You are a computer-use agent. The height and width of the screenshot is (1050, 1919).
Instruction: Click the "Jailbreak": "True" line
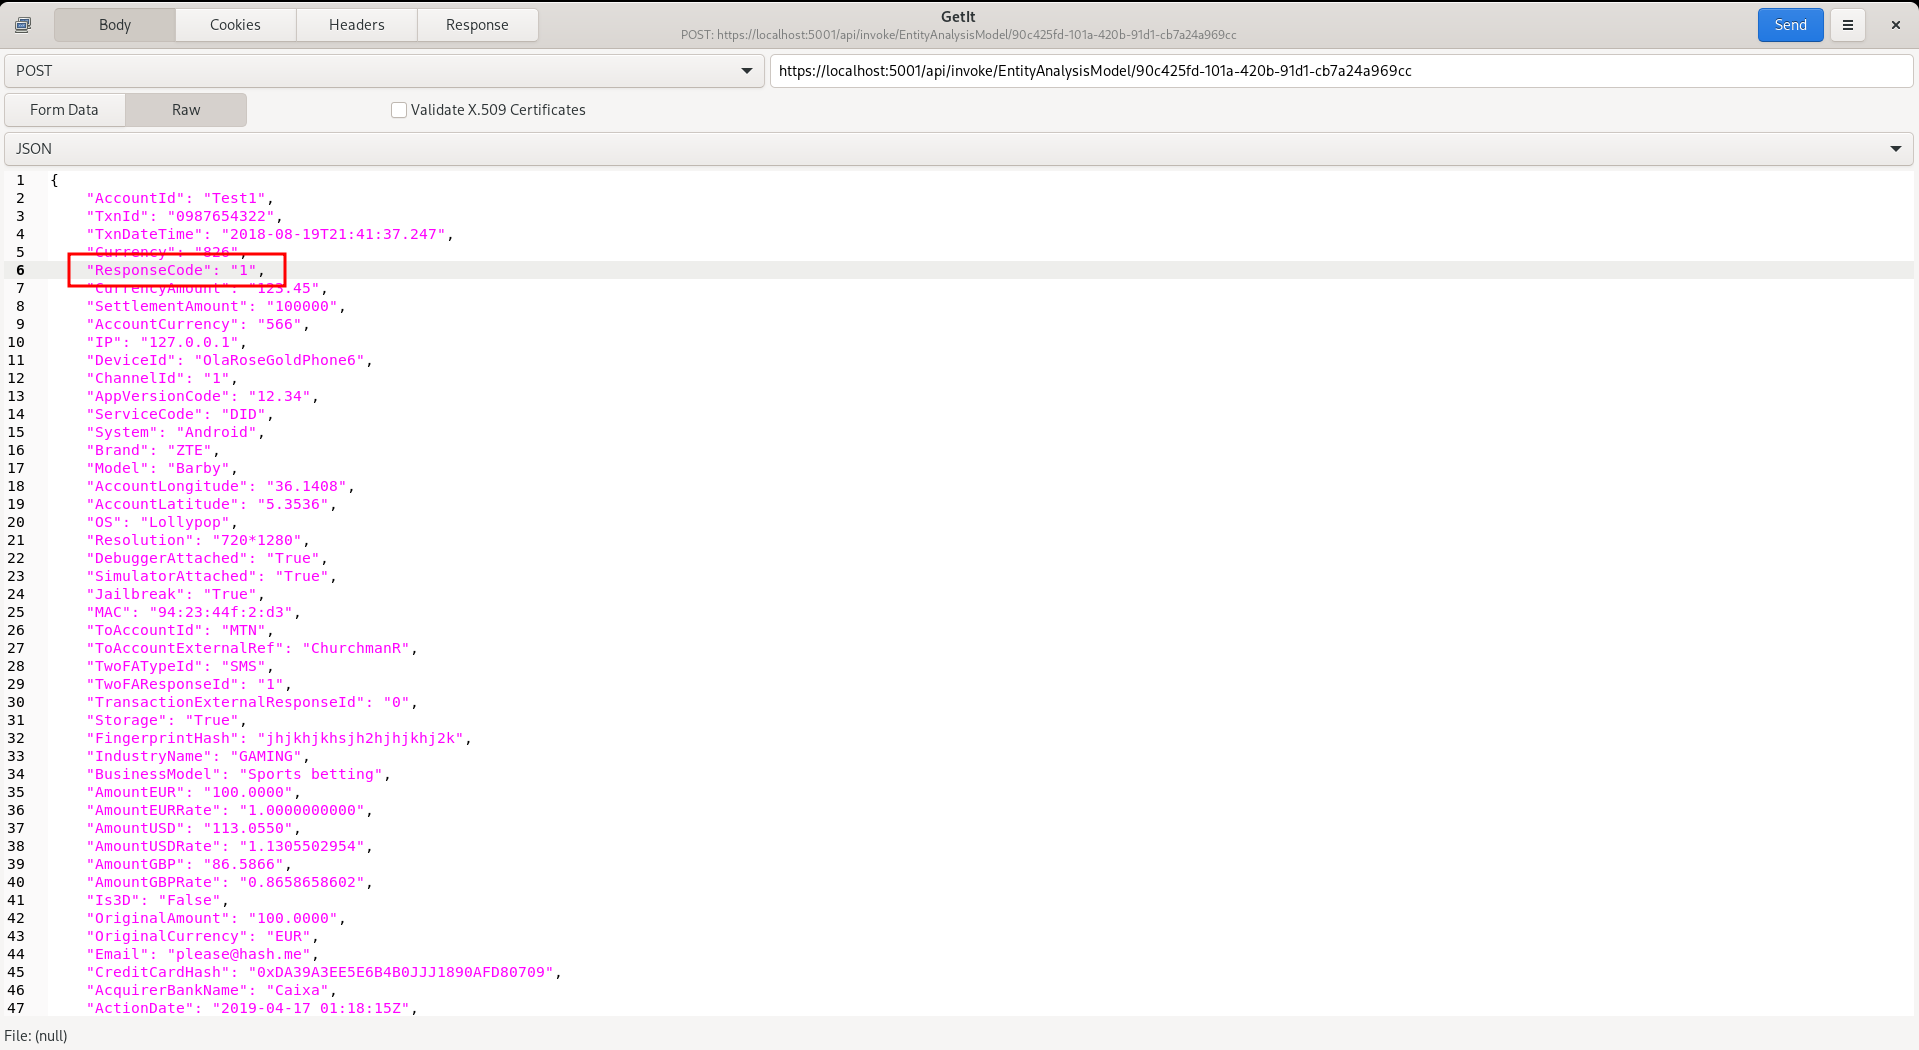coord(175,594)
